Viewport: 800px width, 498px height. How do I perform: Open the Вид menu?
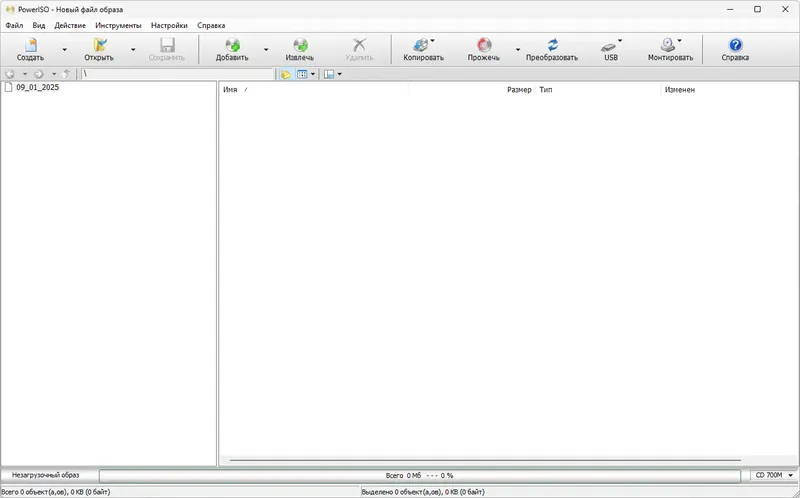[39, 25]
